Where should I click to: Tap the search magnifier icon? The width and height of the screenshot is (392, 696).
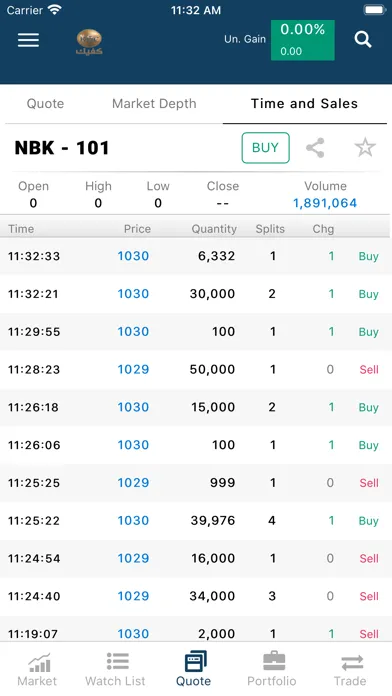point(363,40)
